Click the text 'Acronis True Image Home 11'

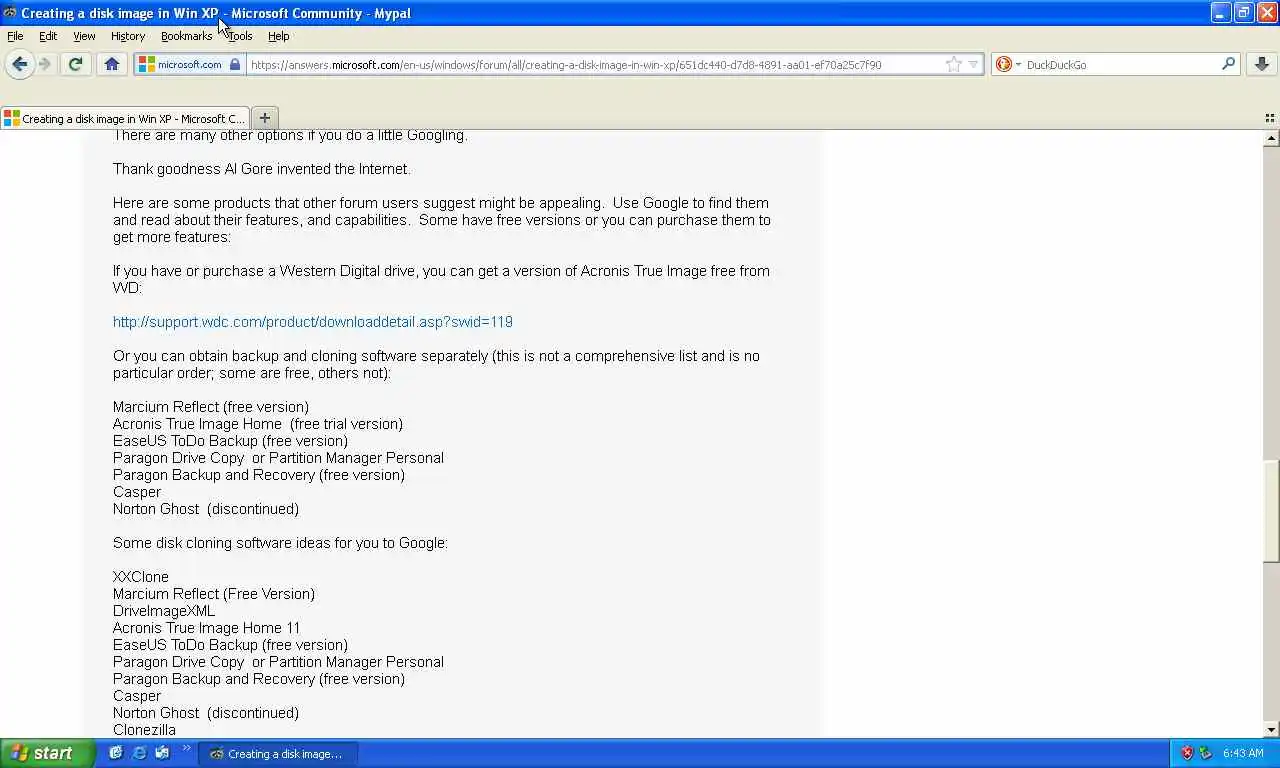206,628
